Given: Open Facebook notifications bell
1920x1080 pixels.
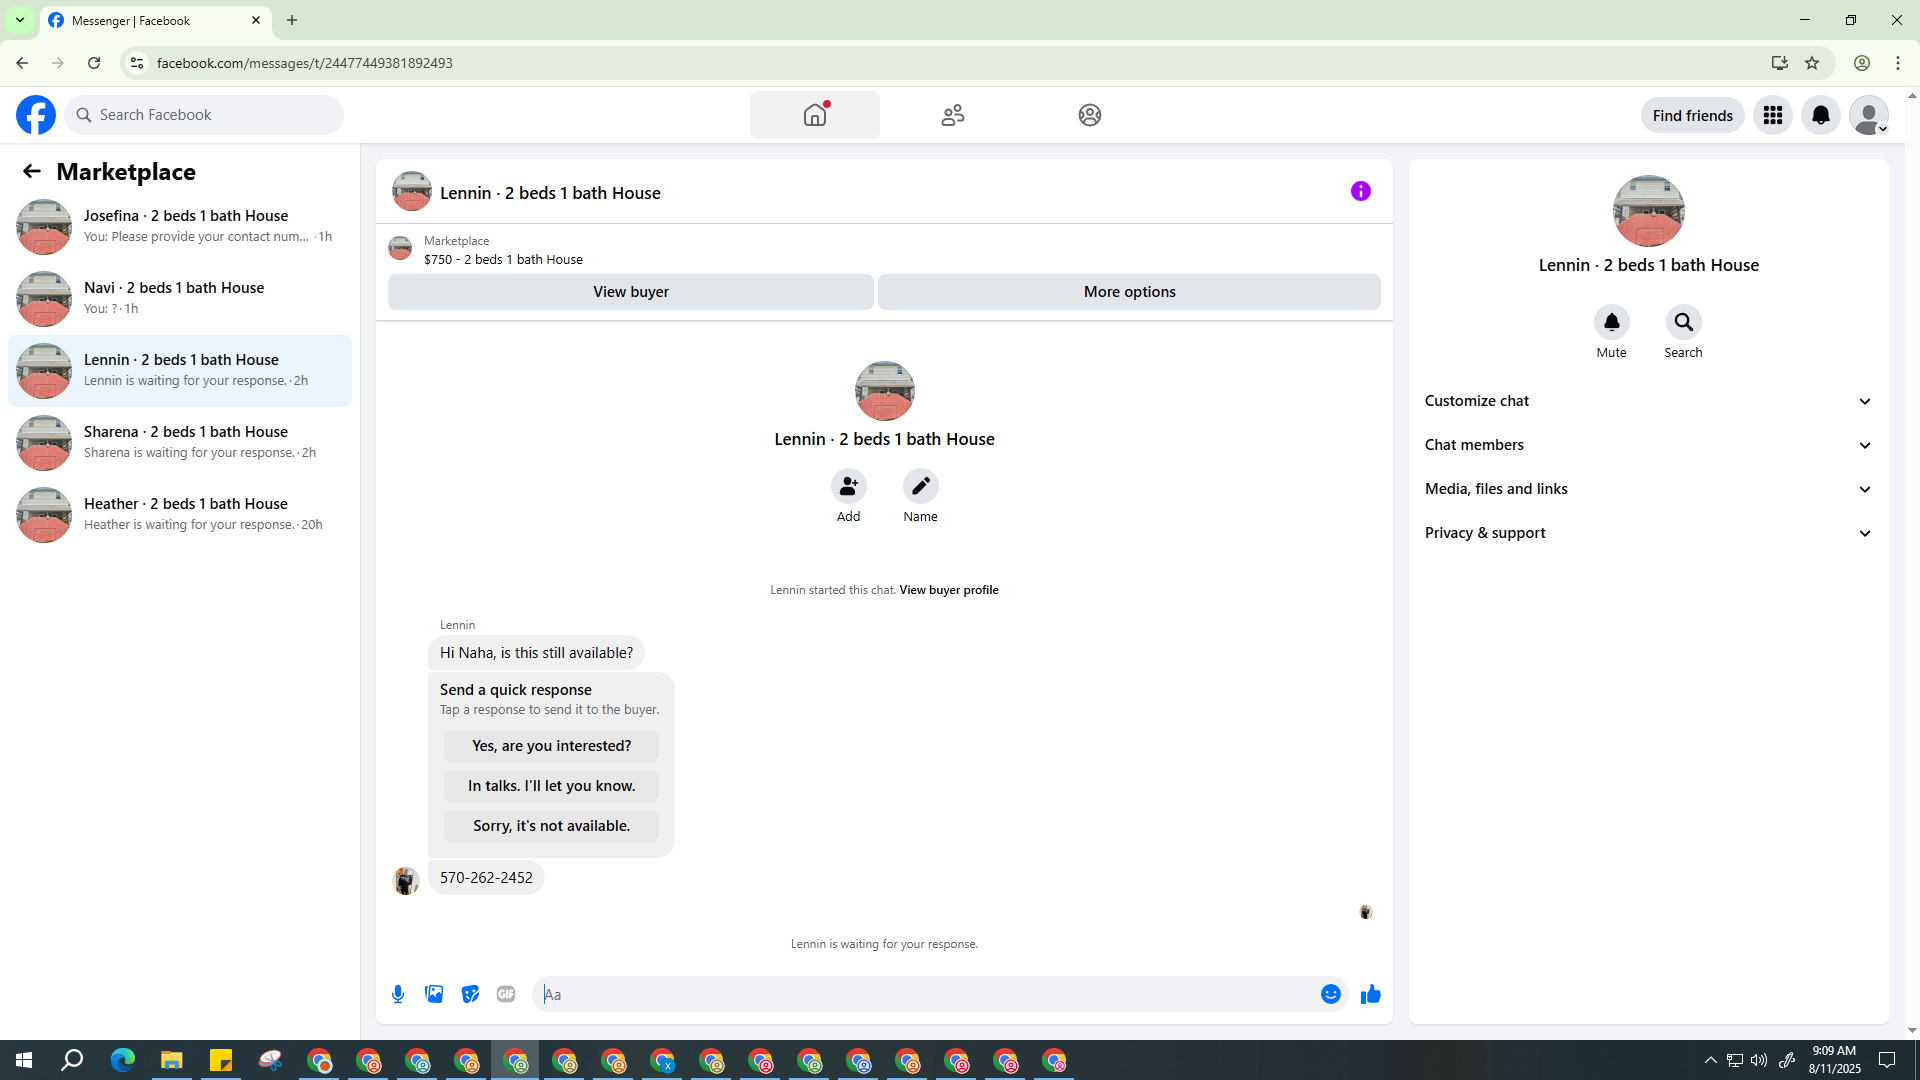Looking at the screenshot, I should click(1820, 115).
